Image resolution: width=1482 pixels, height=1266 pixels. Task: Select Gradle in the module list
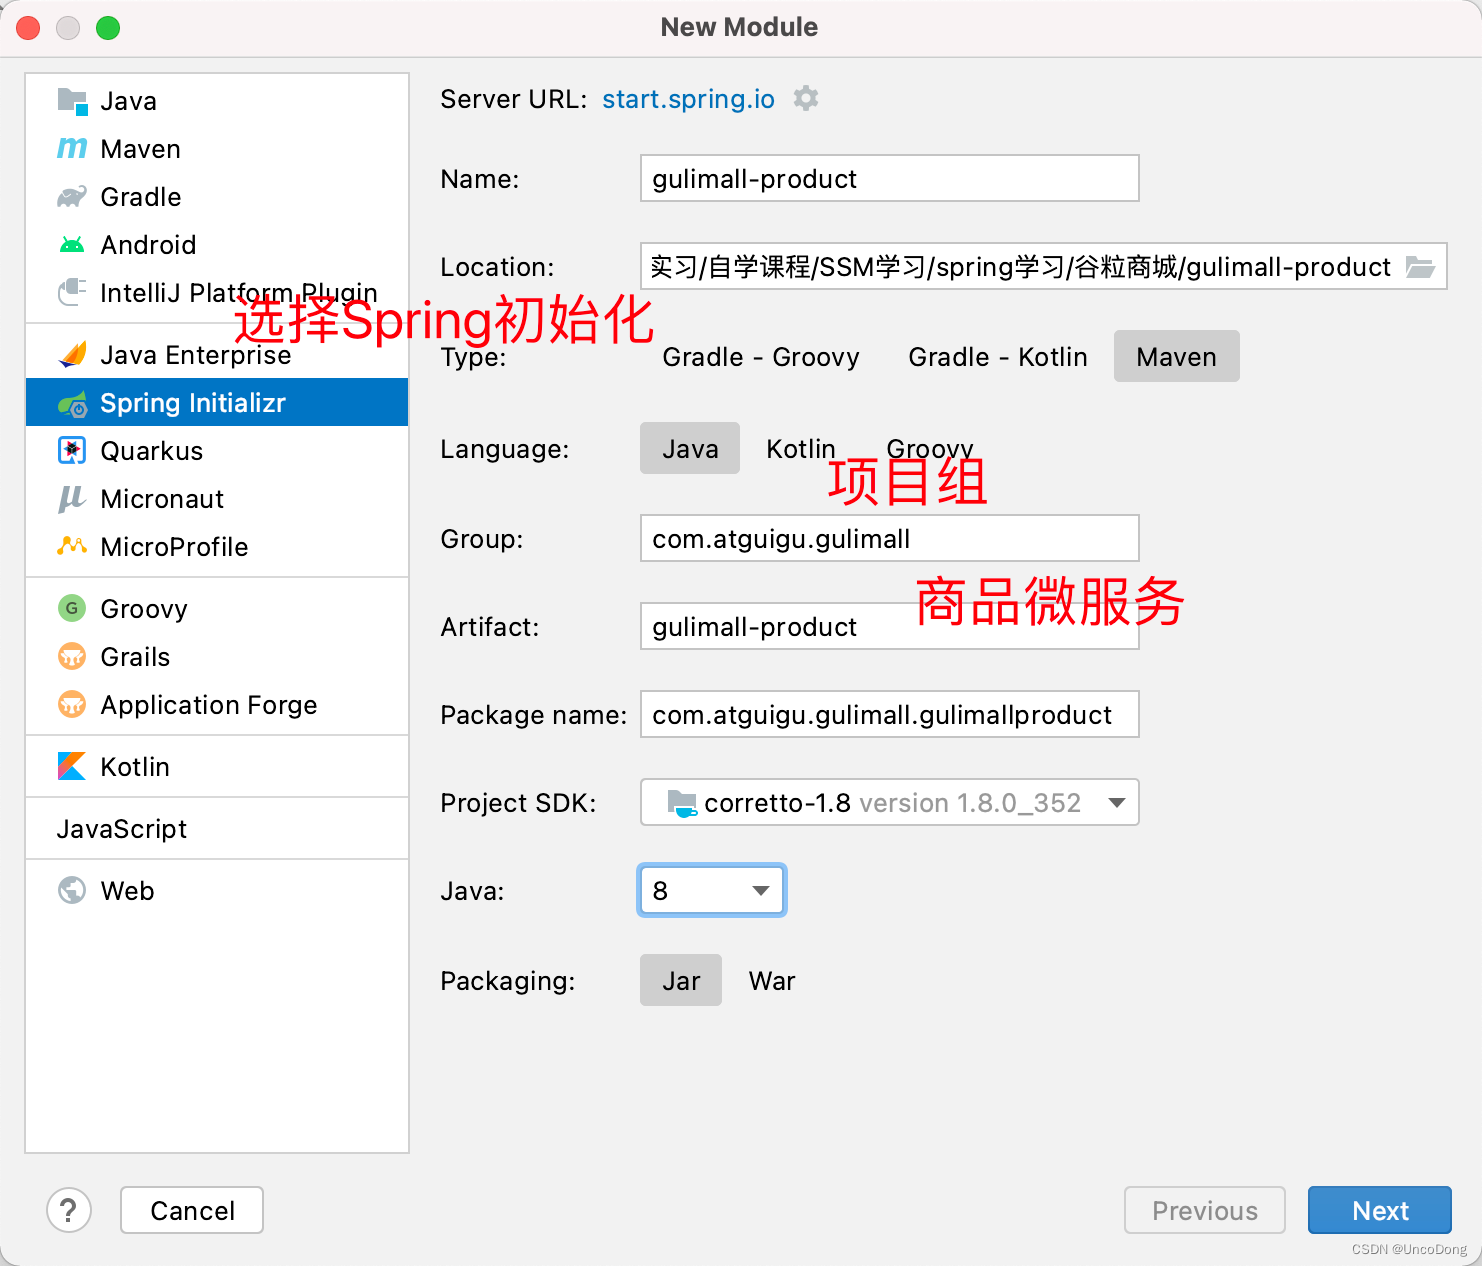(217, 197)
